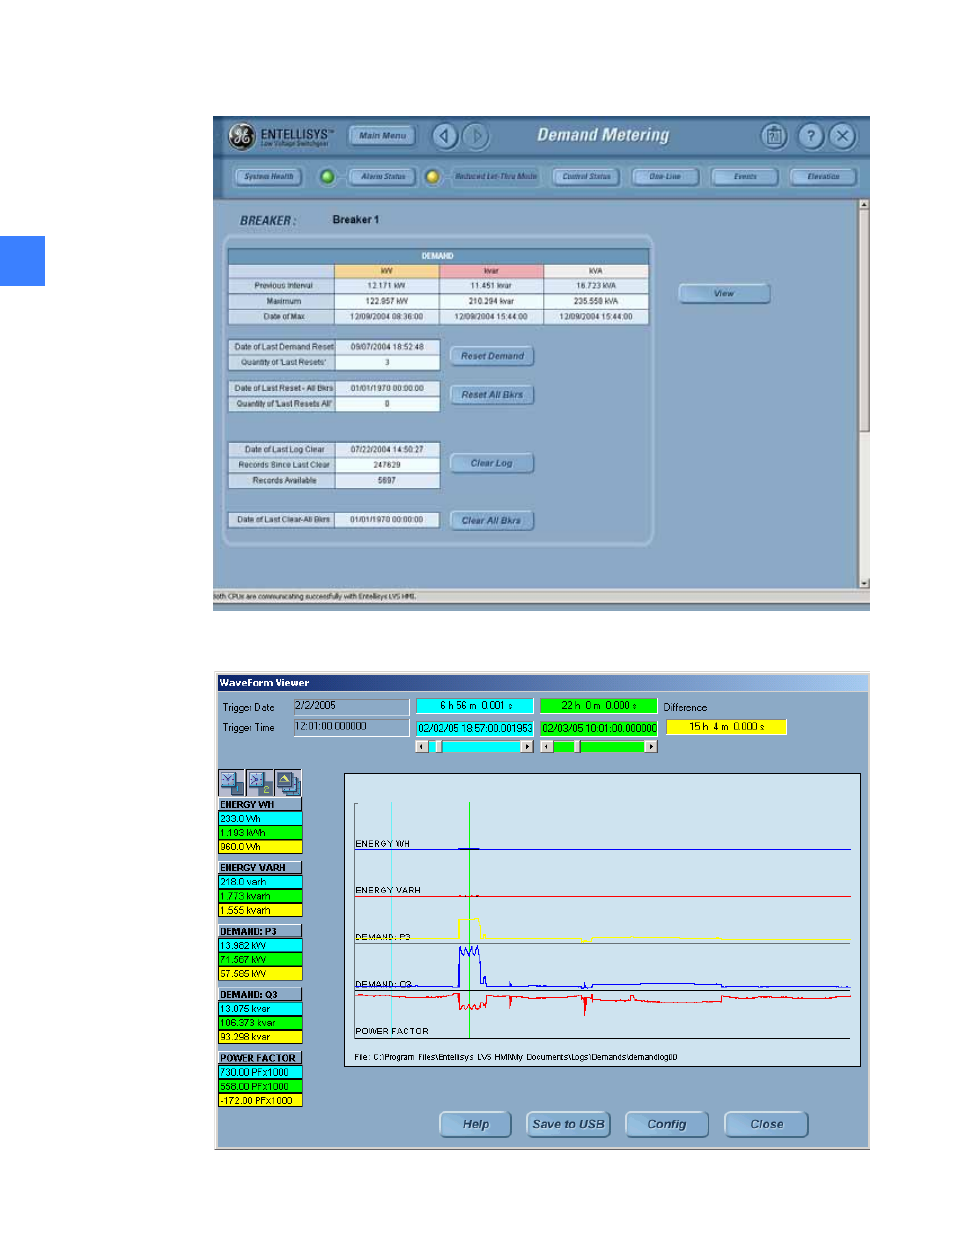Click the Breaker 1 name label
This screenshot has width=954, height=1235.
(x=356, y=220)
